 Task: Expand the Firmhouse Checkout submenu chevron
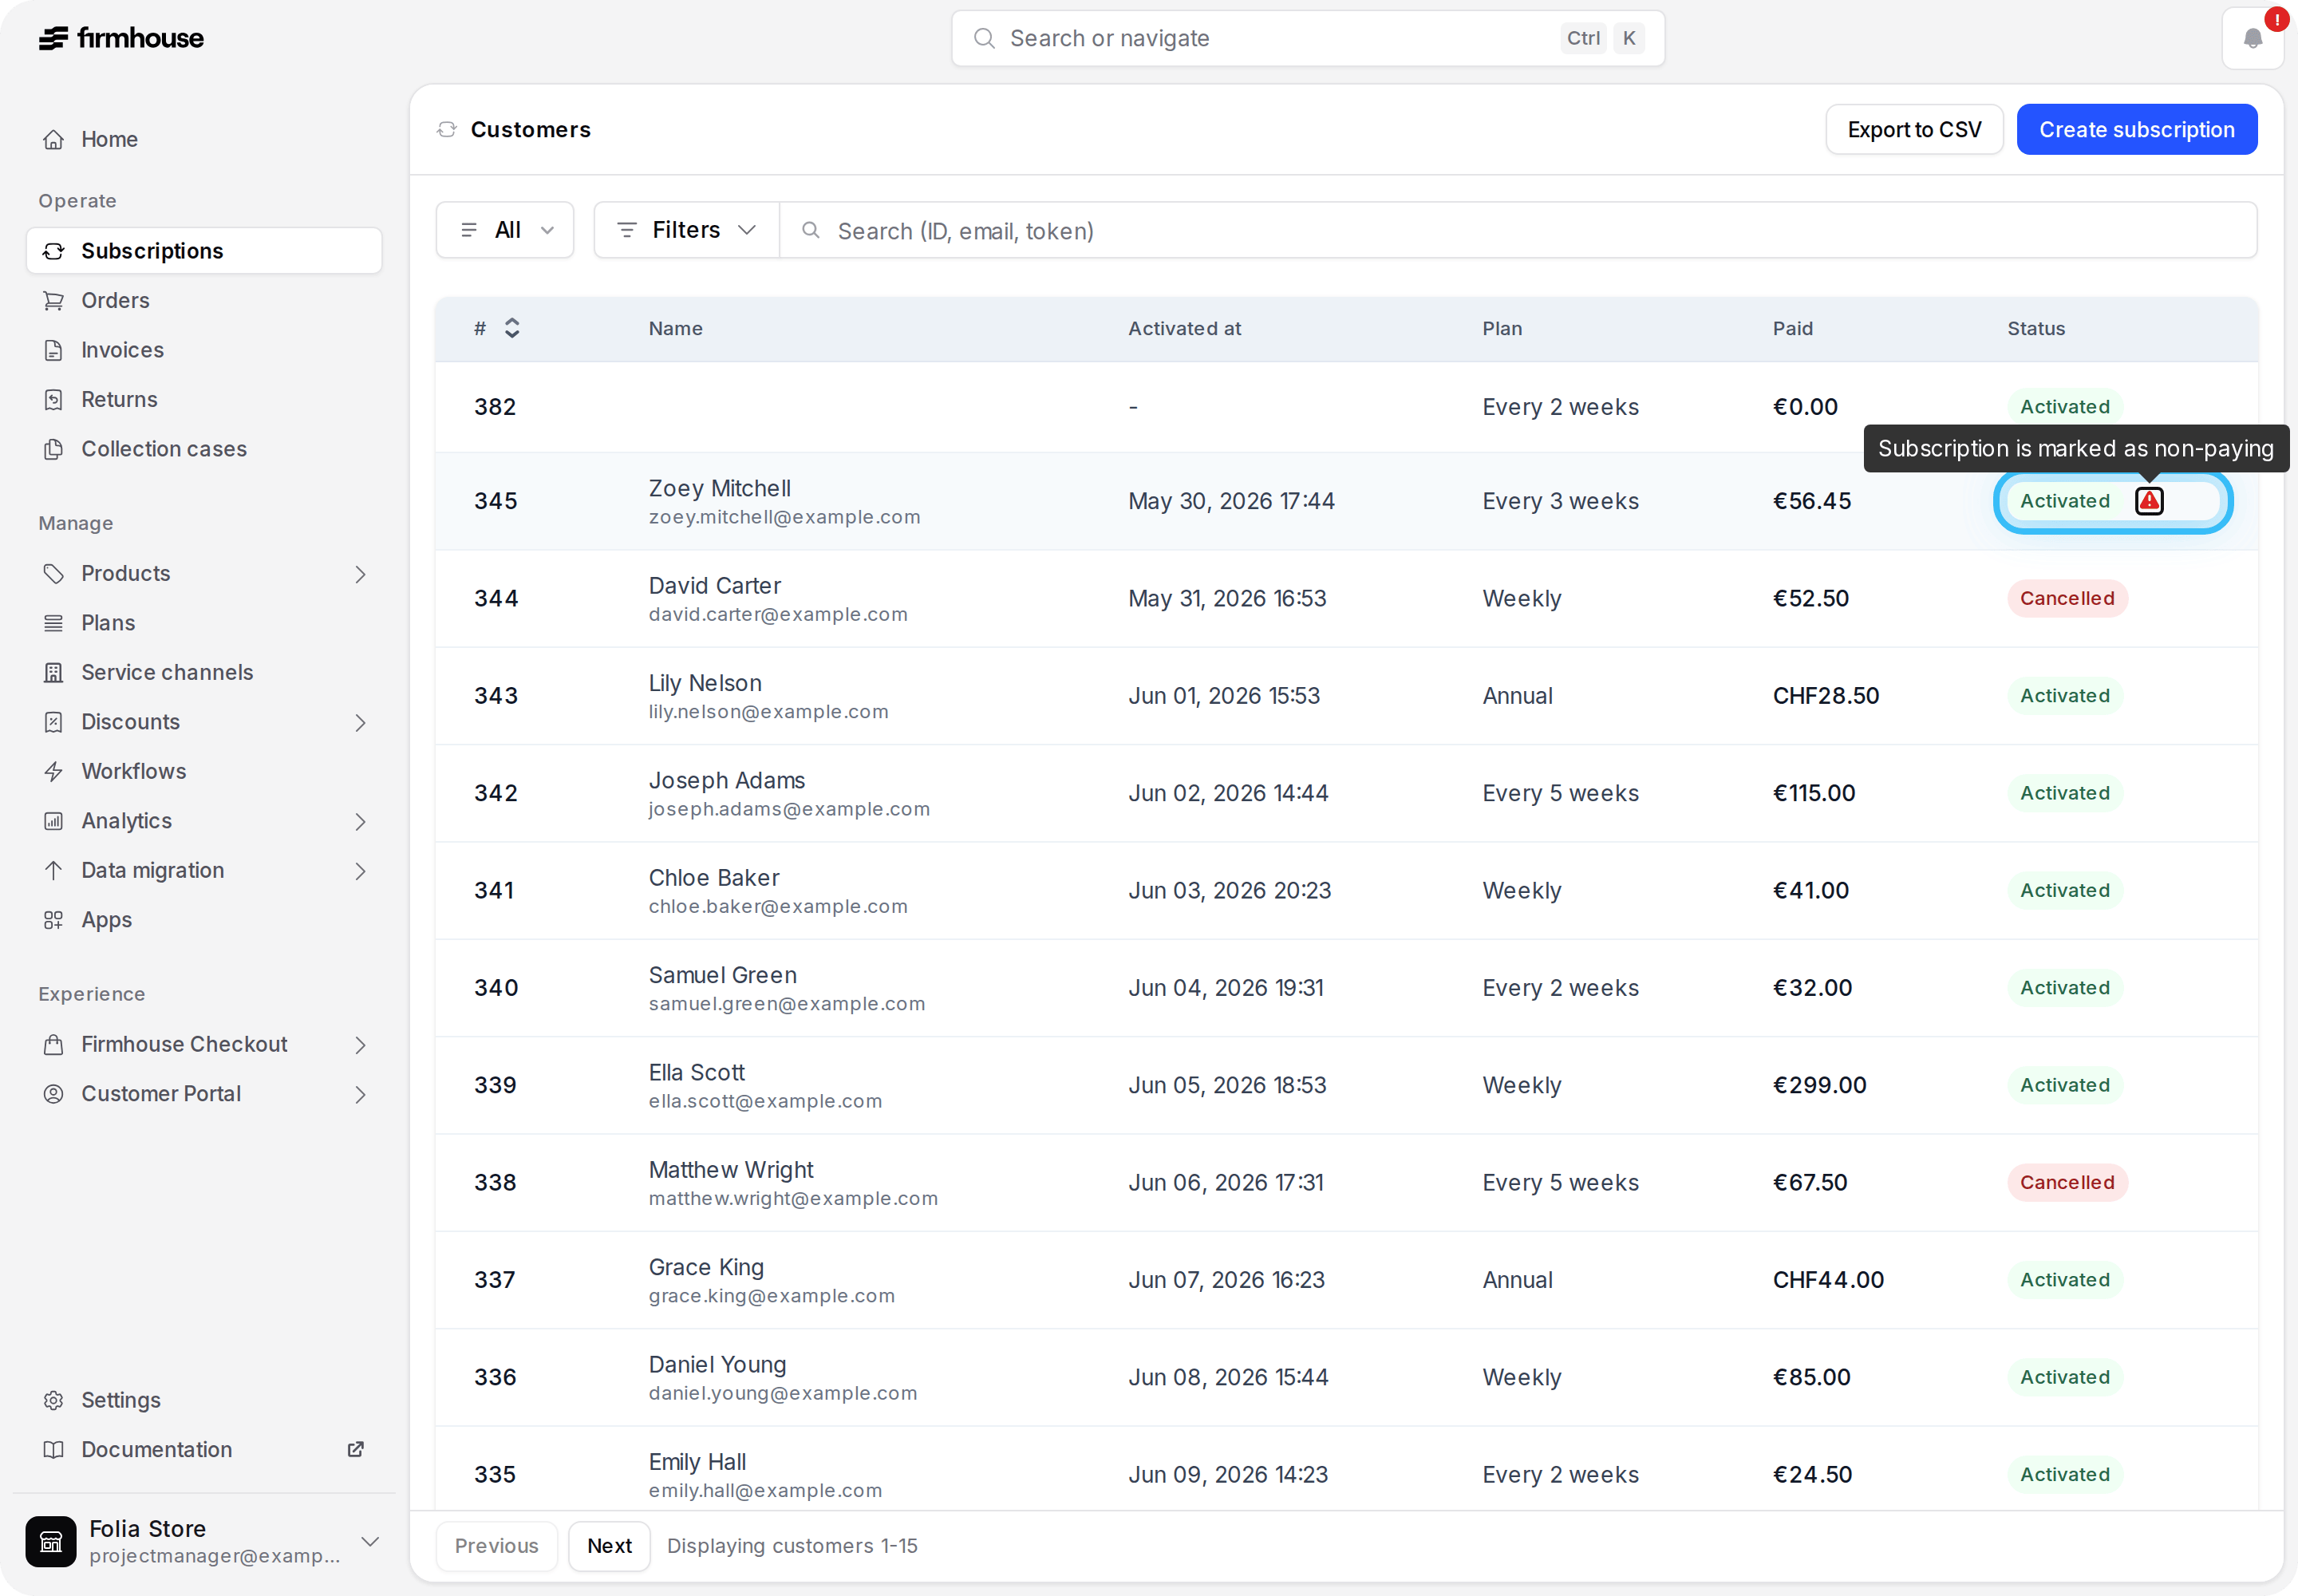(360, 1045)
